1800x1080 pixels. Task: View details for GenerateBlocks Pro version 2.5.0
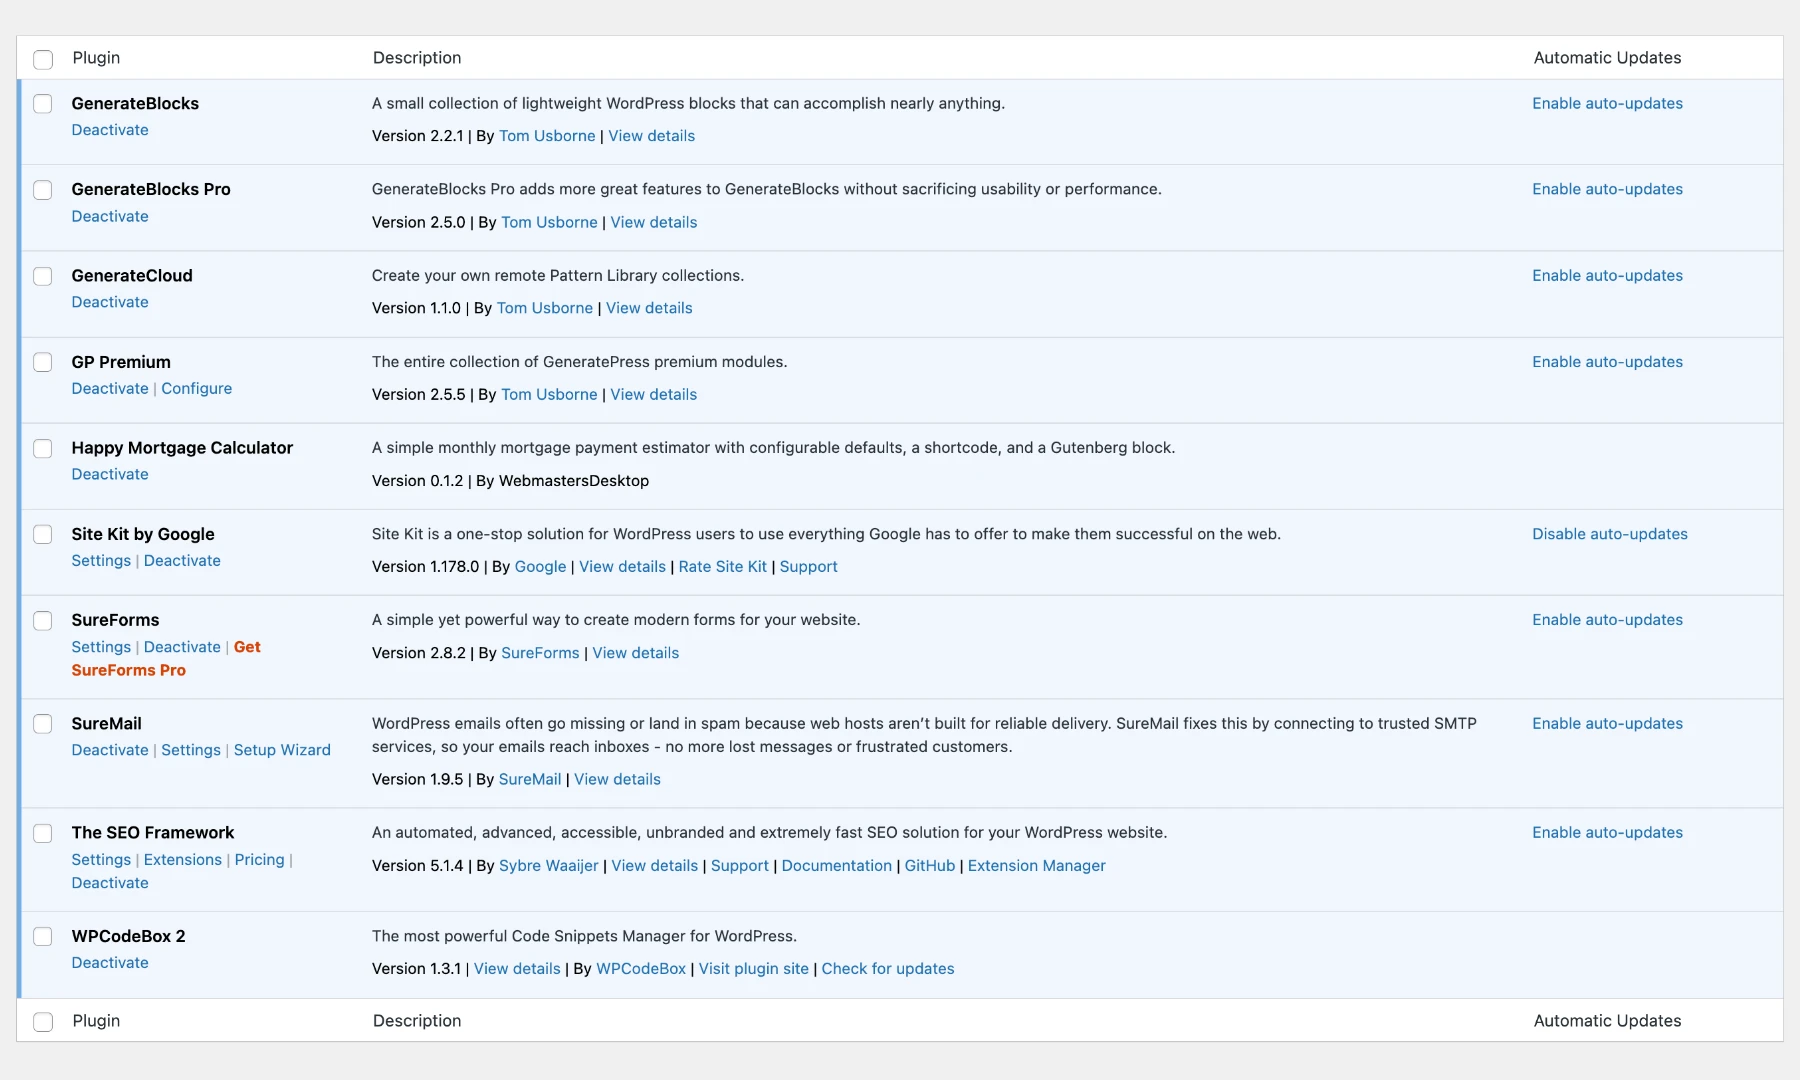coord(654,222)
